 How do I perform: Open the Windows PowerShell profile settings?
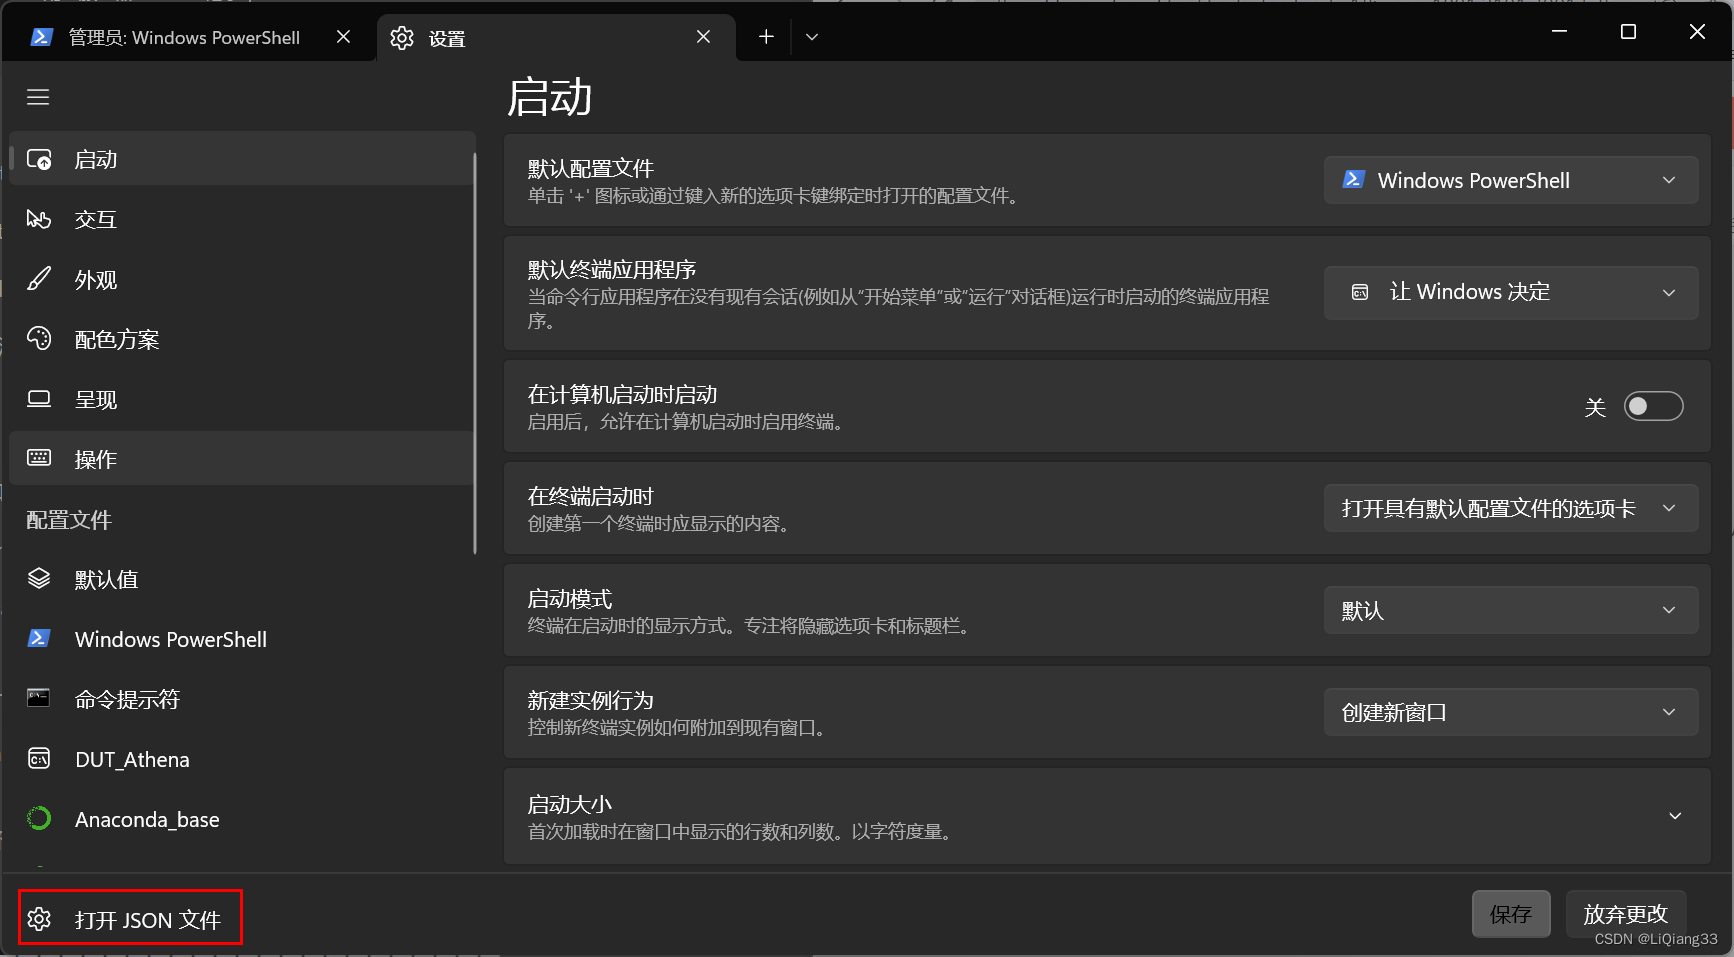click(x=170, y=639)
